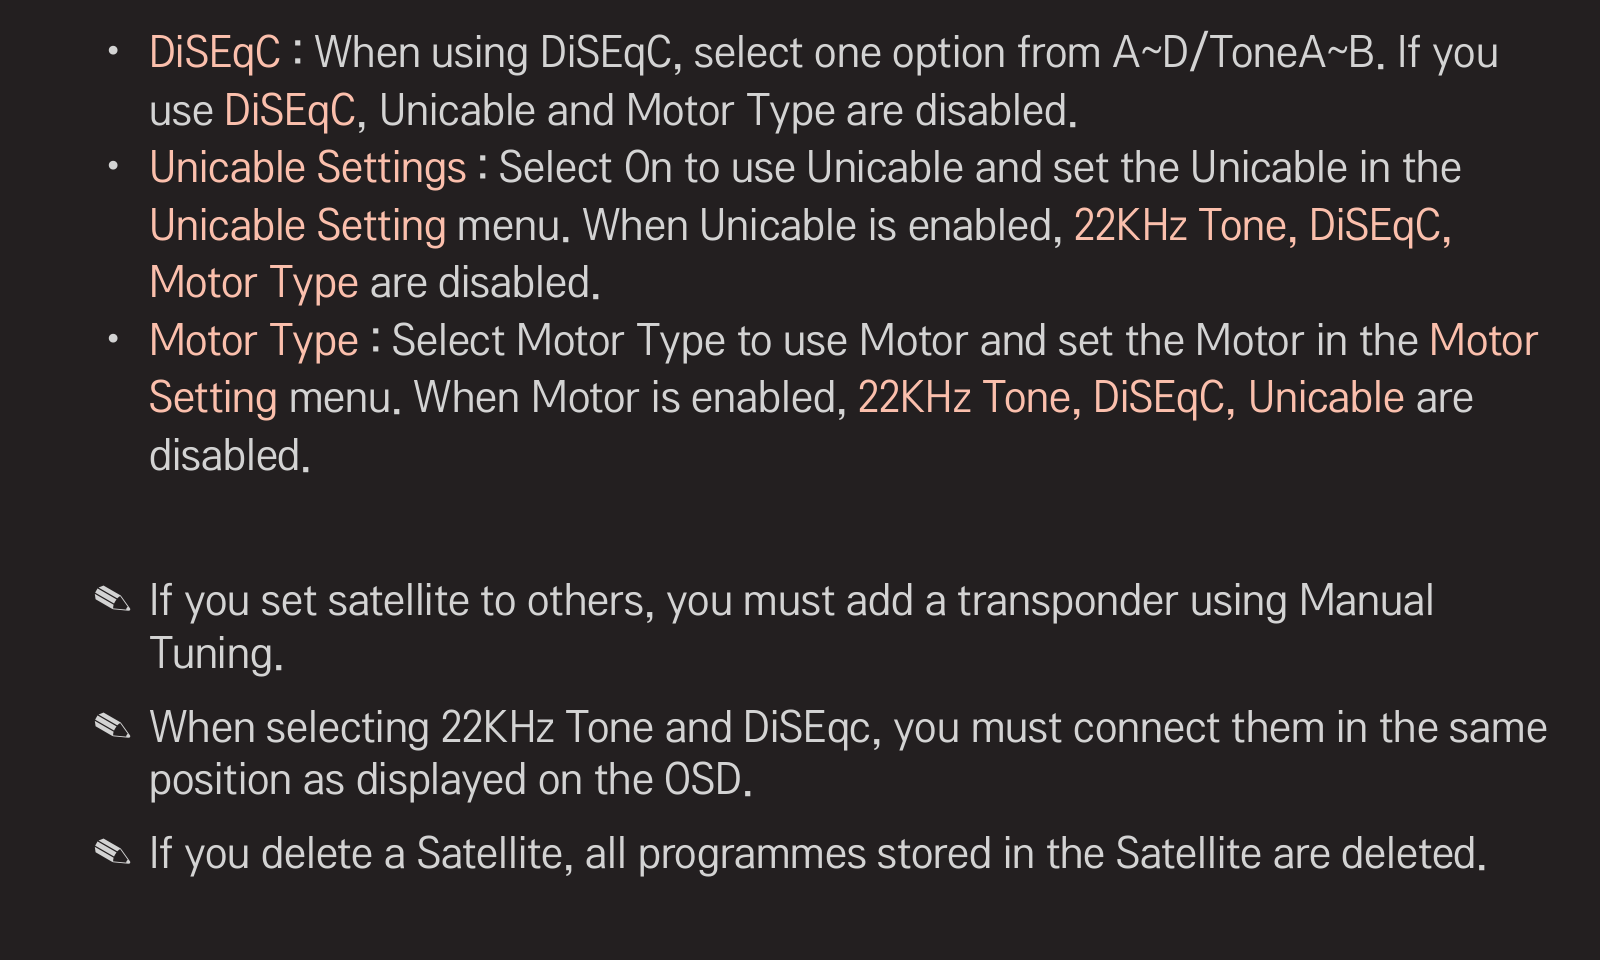Click orange 'DiSEqC' in 'use DiSEqC, Unicable and Motor'
This screenshot has width=1600, height=961.
(290, 111)
